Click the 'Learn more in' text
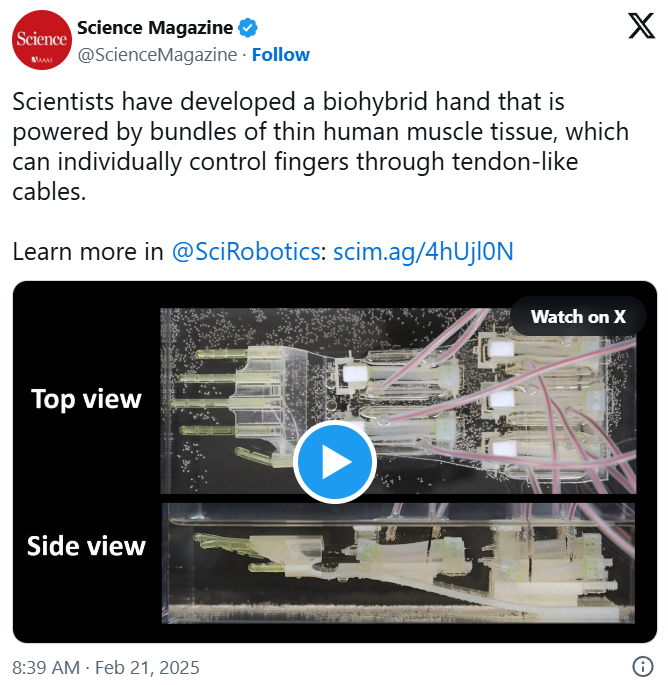Screen dimensions: 668x685 point(87,252)
